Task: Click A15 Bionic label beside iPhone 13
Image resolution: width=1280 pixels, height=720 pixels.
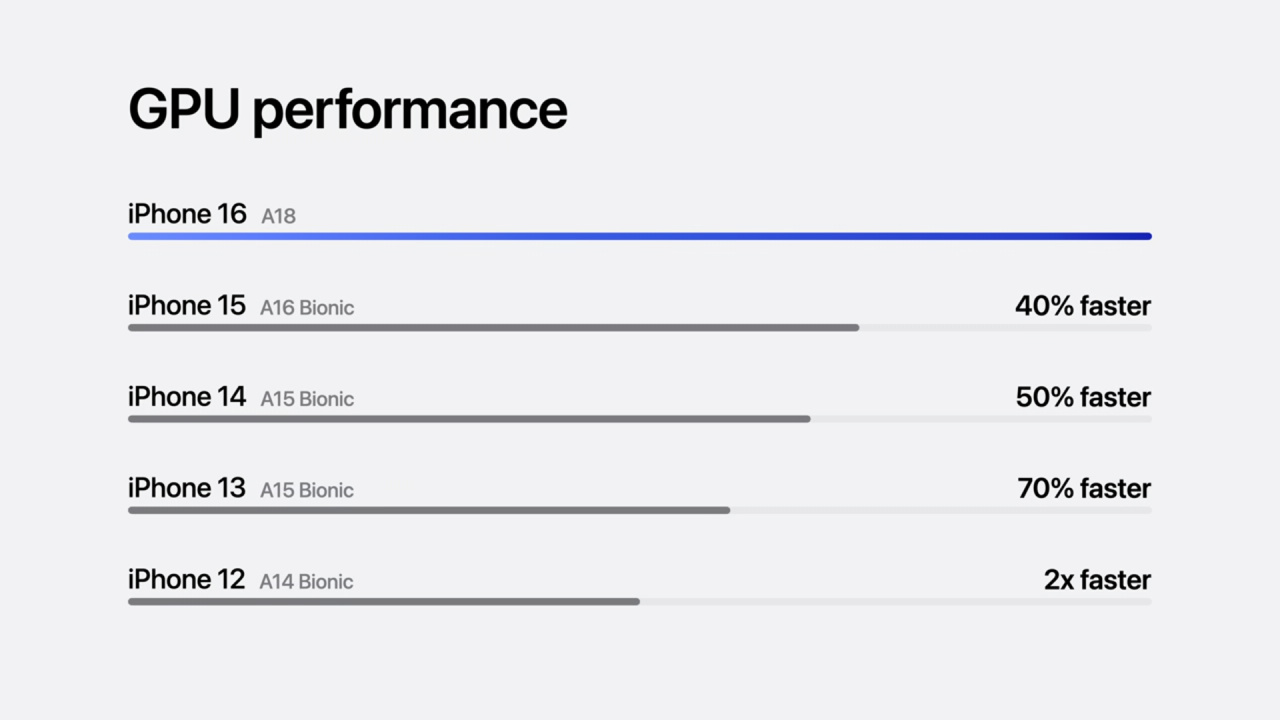Action: [x=307, y=490]
